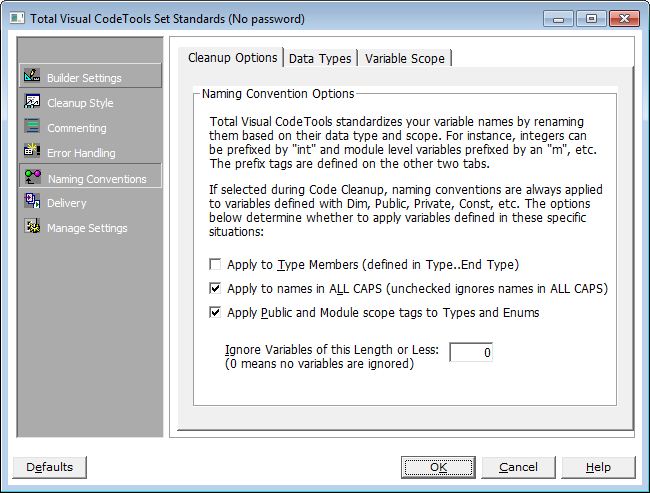Click the Builder Settings sidebar icon
This screenshot has width=650, height=493.
(x=32, y=75)
